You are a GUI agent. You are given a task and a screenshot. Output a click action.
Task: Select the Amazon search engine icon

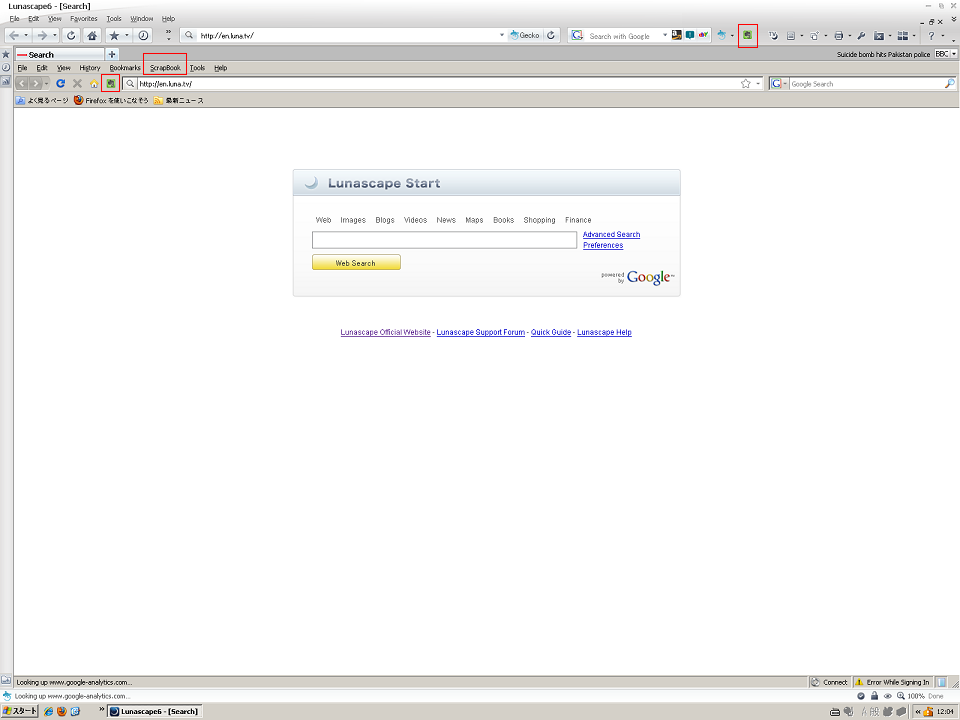pyautogui.click(x=677, y=35)
